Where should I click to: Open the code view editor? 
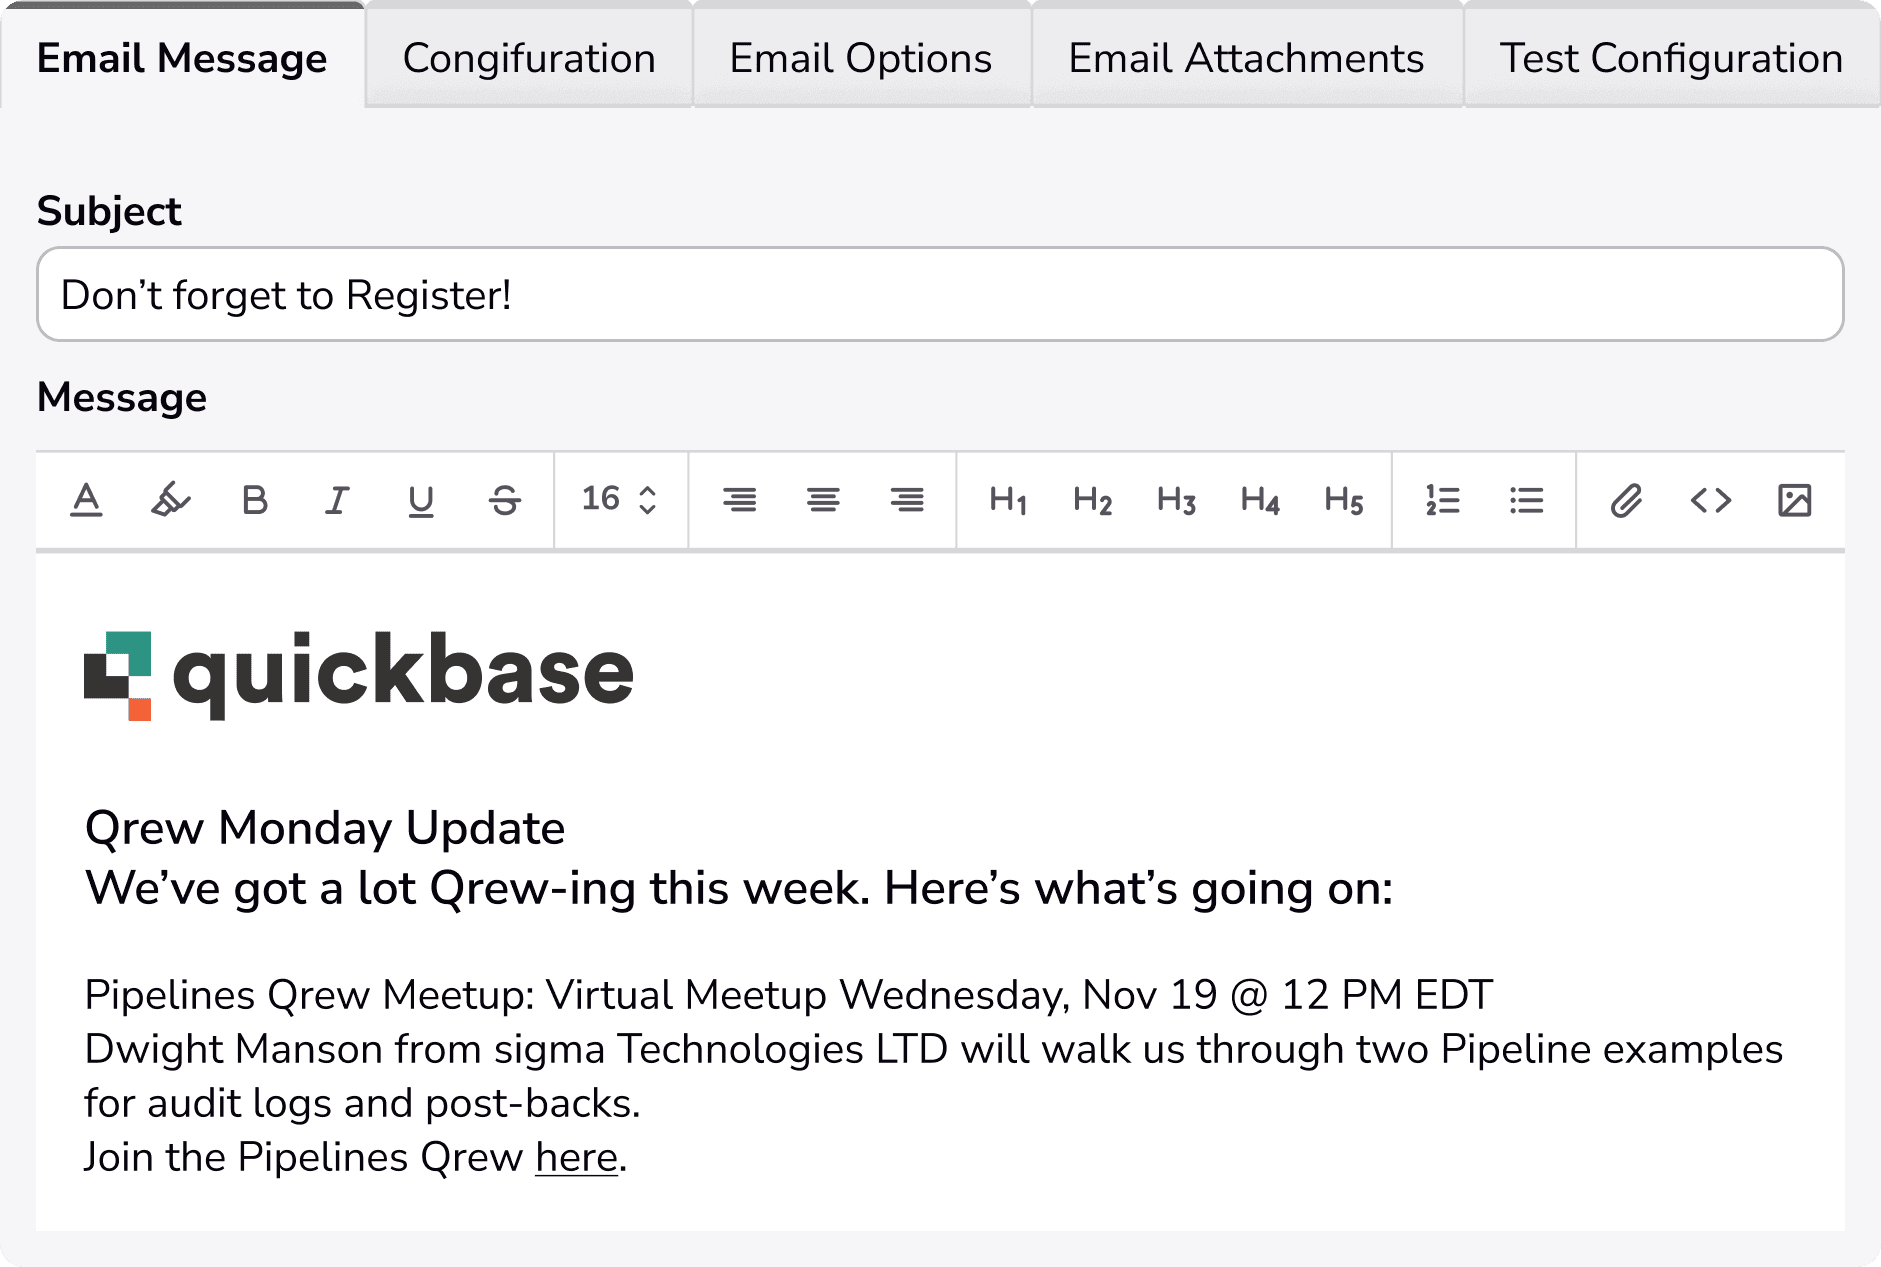point(1712,501)
